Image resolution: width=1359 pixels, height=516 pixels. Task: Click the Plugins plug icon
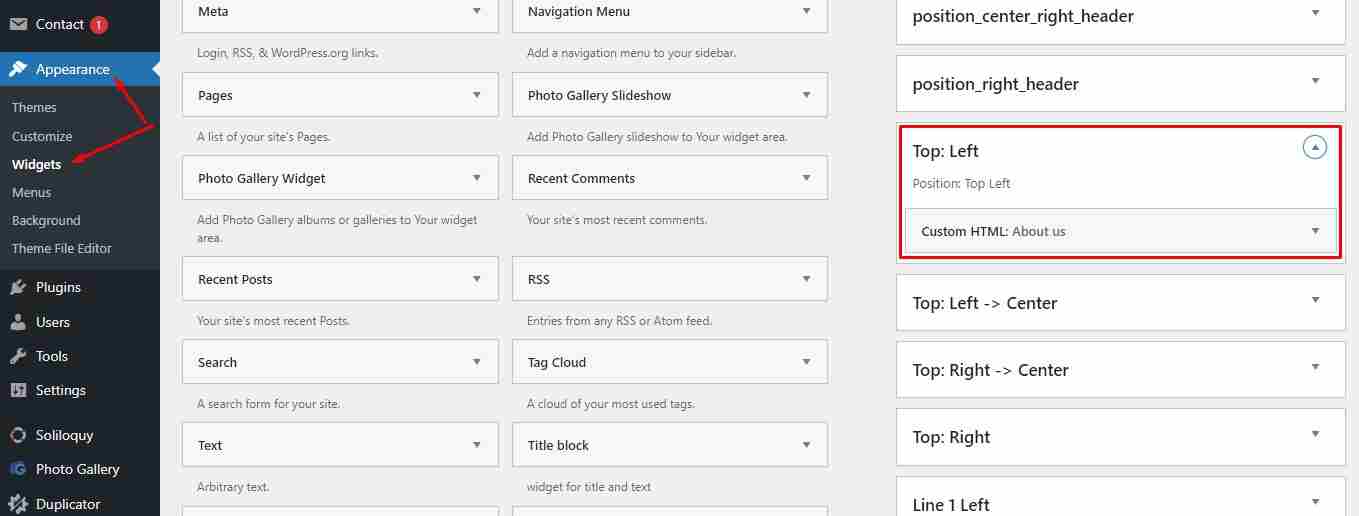point(18,287)
